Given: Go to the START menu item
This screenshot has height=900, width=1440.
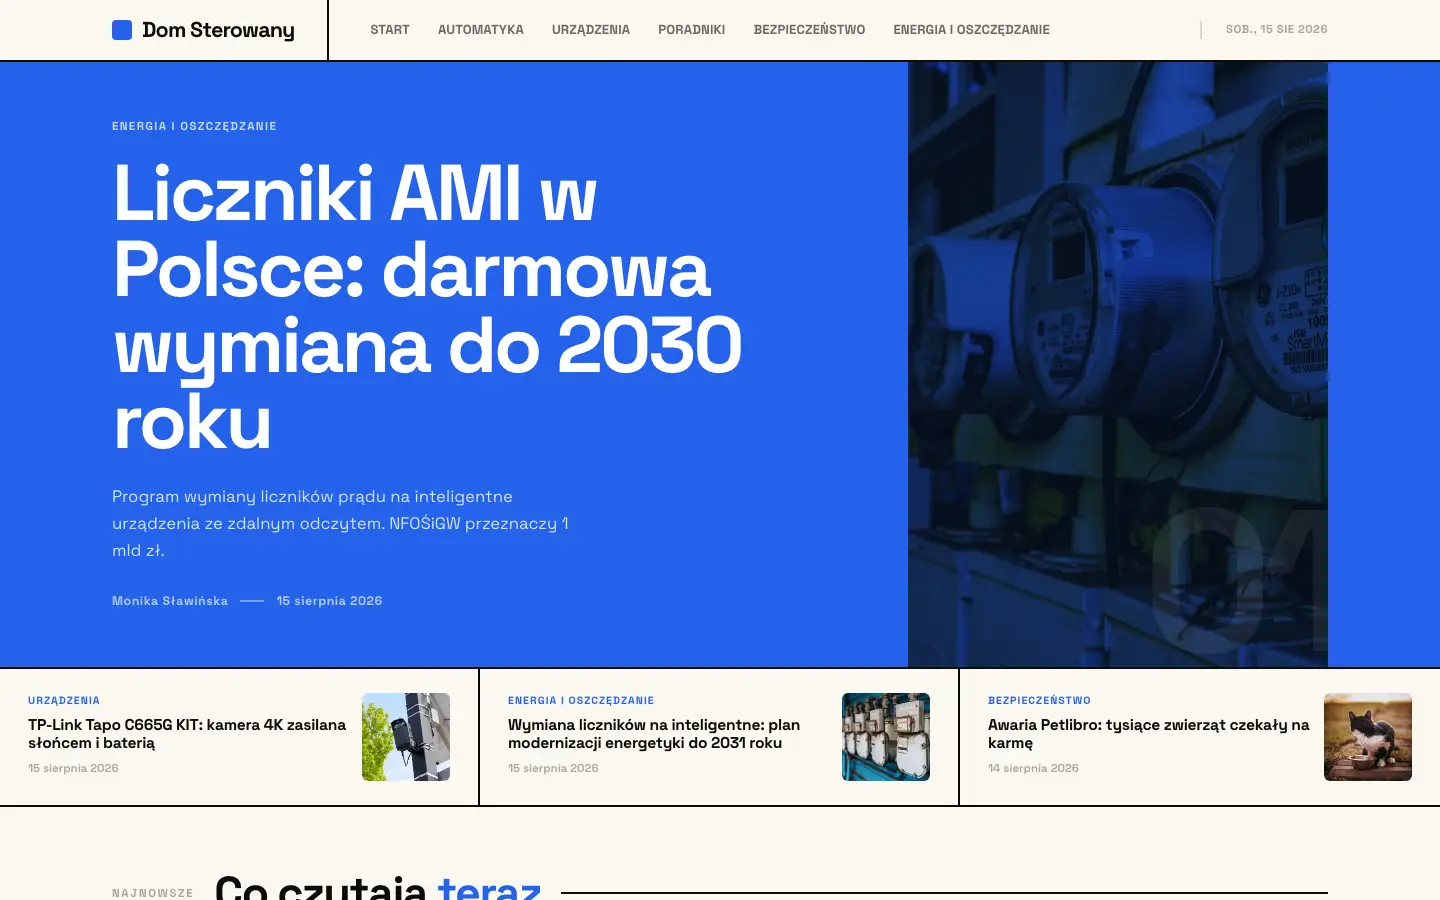Looking at the screenshot, I should tap(390, 30).
